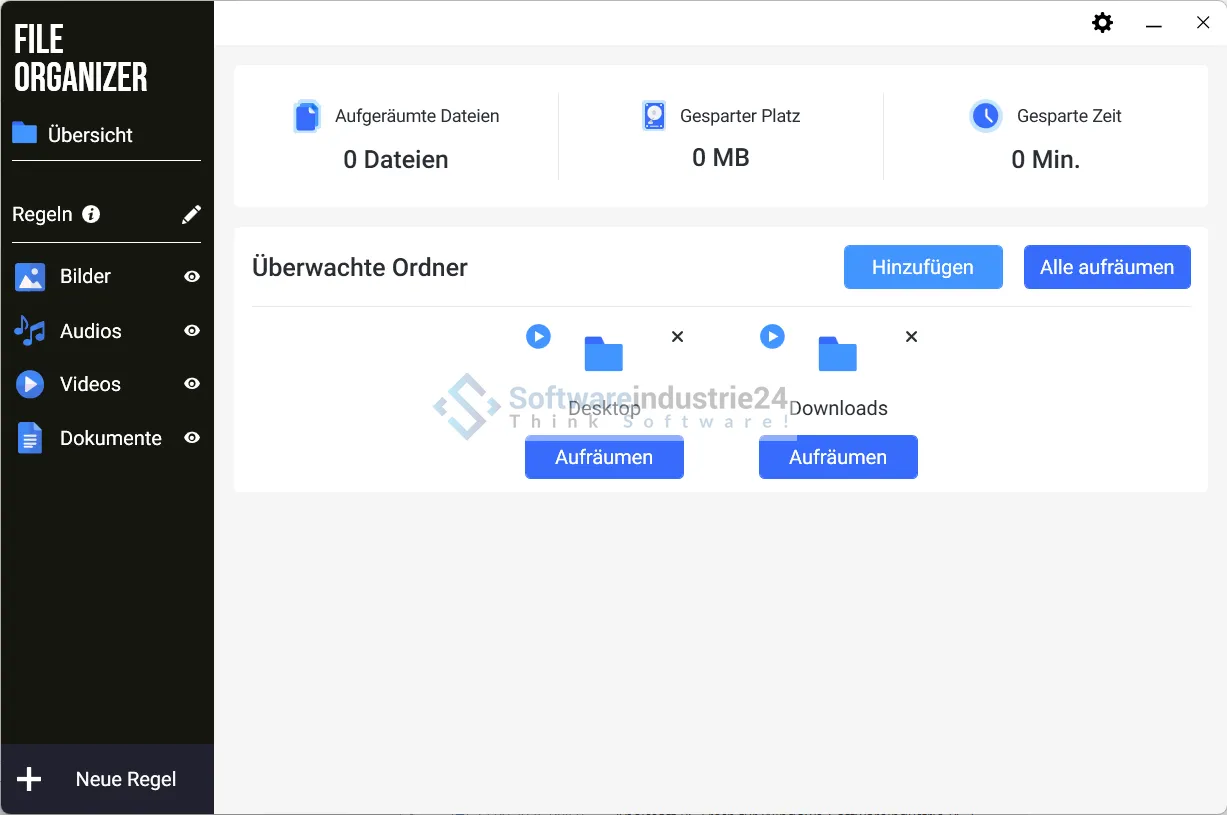Click the play icon above Desktop folder
The width and height of the screenshot is (1227, 815).
click(538, 336)
